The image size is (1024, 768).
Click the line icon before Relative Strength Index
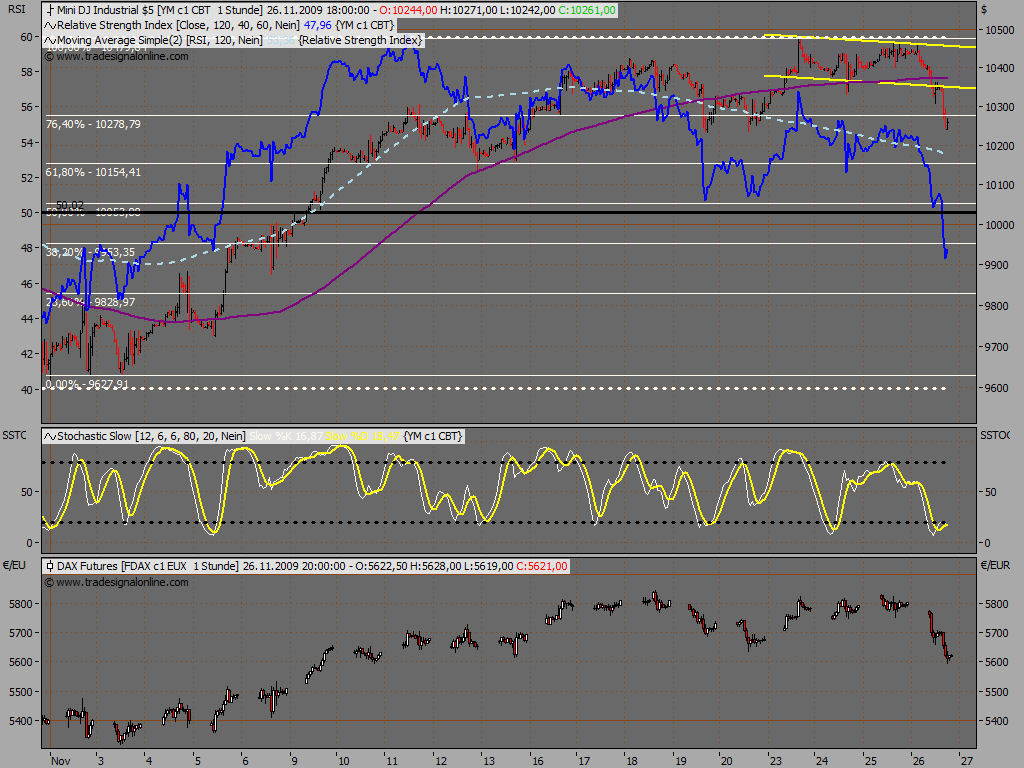pos(50,25)
